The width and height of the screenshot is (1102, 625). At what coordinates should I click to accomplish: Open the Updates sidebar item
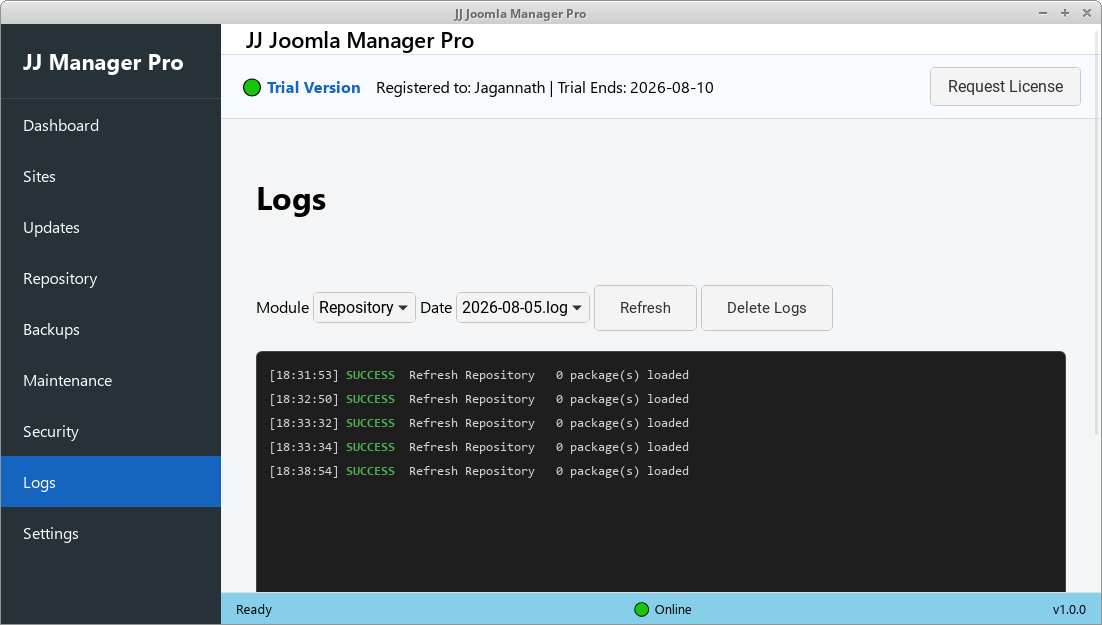point(110,227)
